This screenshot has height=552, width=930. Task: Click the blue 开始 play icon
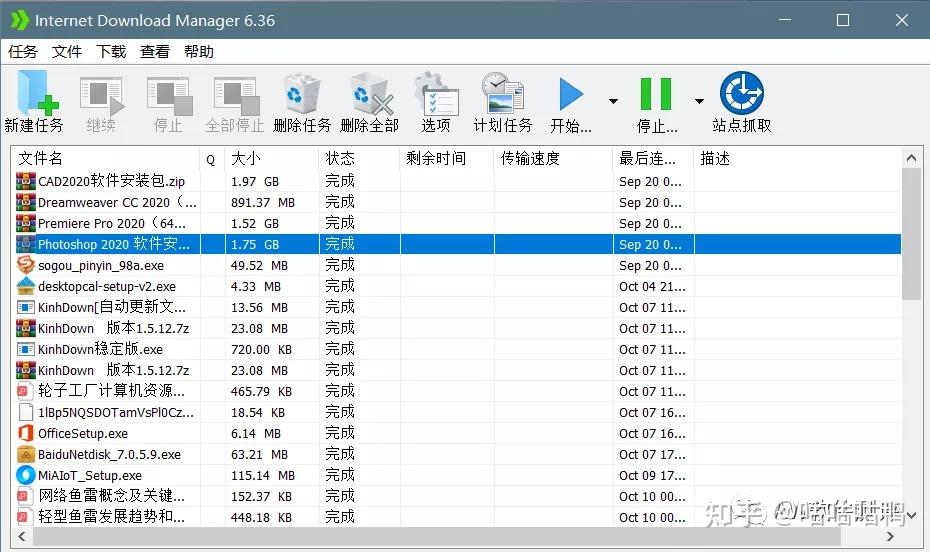click(571, 94)
